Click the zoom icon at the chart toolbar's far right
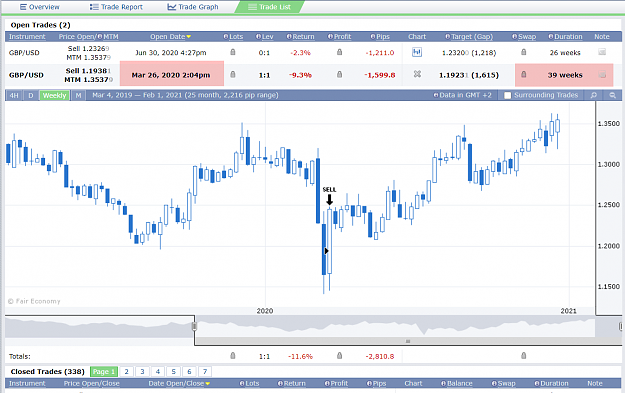 613,95
